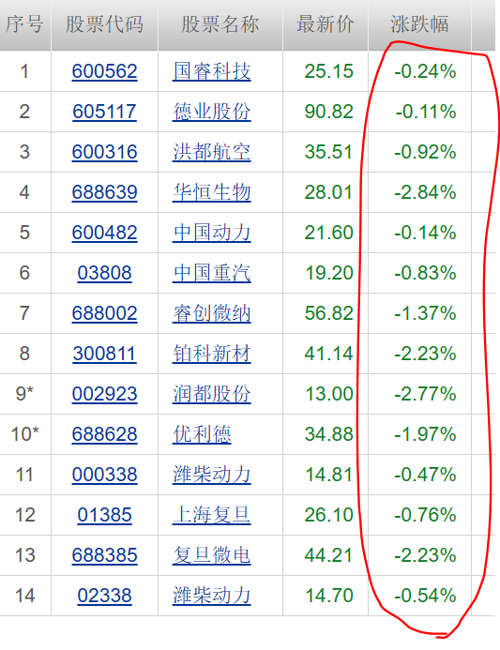
Task: Open 睿创微纳 stock name link
Action: 212,313
